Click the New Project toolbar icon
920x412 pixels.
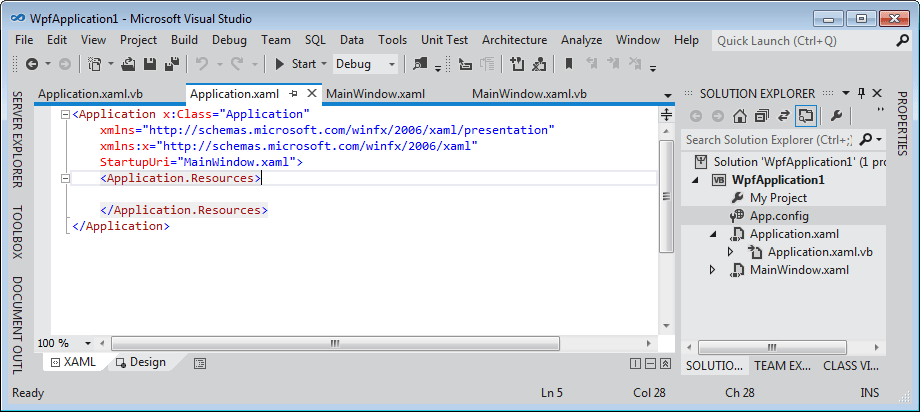[x=95, y=64]
